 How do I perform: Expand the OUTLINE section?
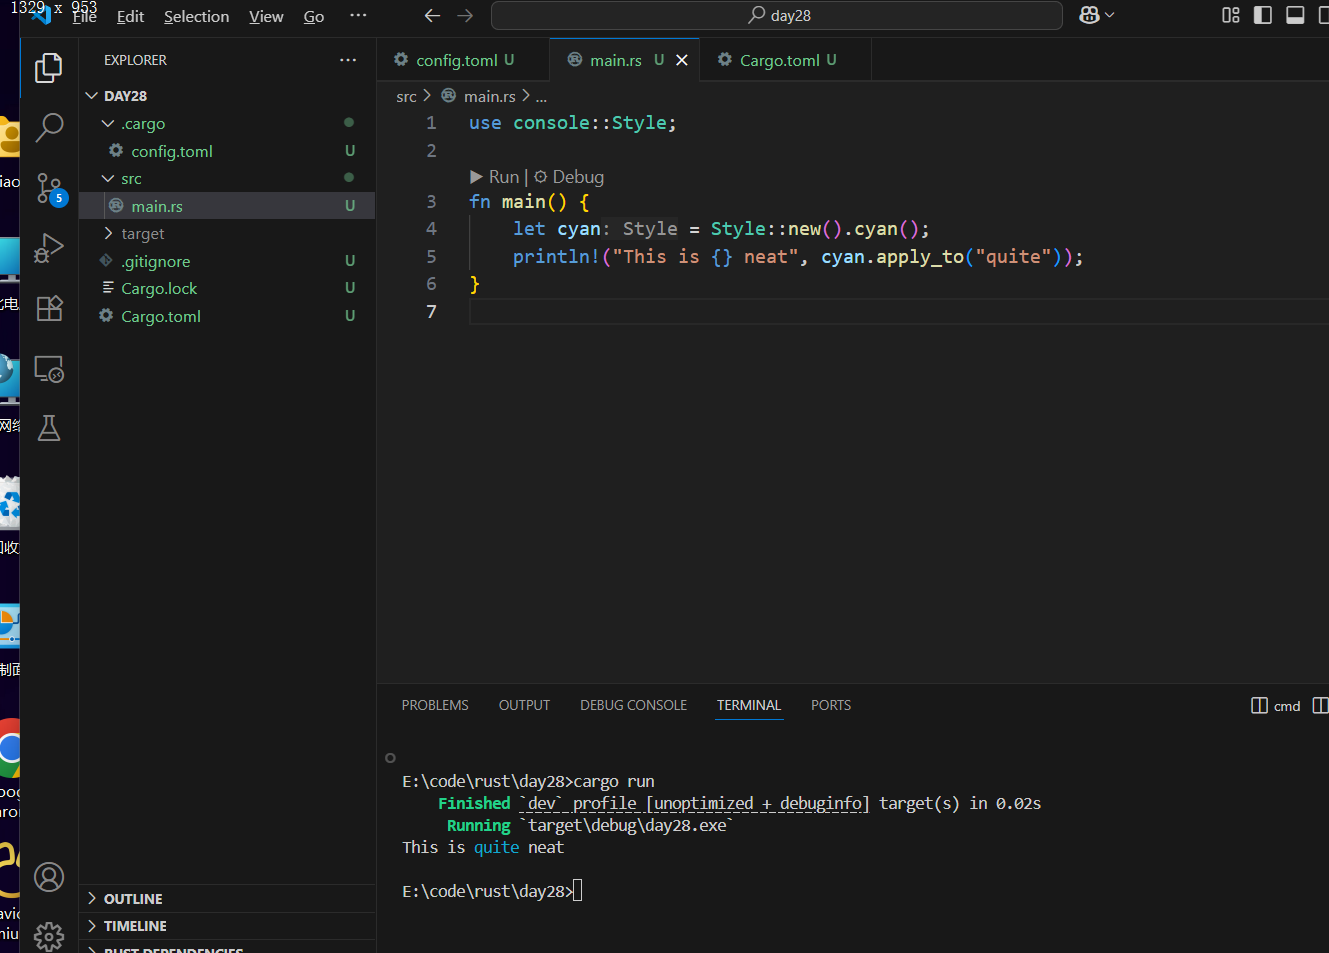pos(132,899)
